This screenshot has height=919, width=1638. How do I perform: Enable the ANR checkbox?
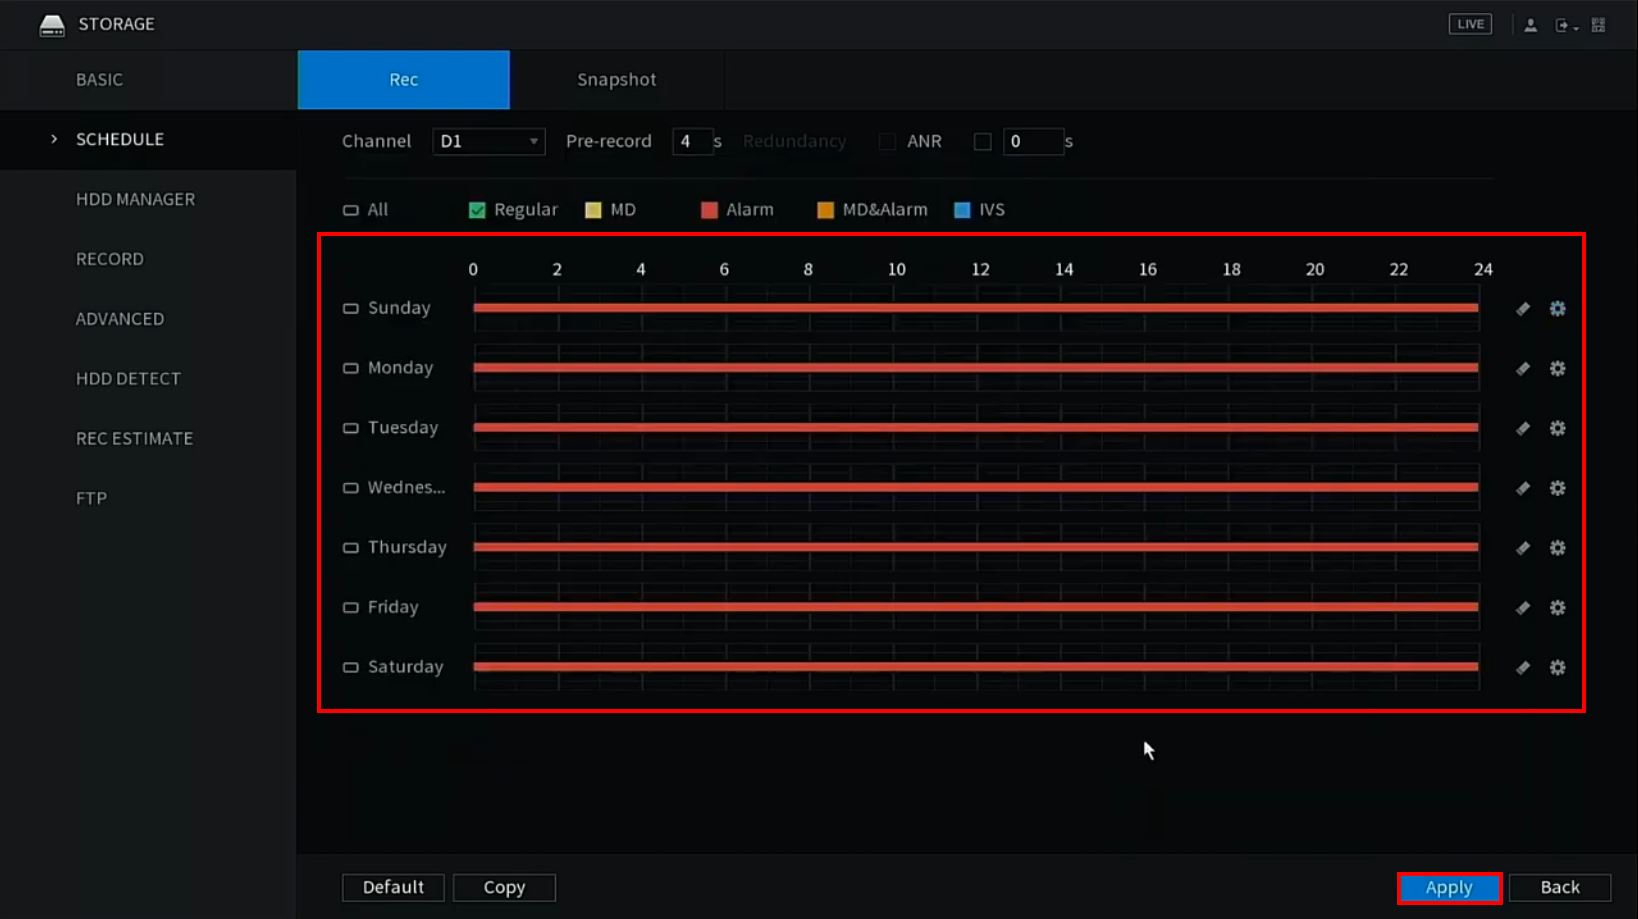coord(982,142)
